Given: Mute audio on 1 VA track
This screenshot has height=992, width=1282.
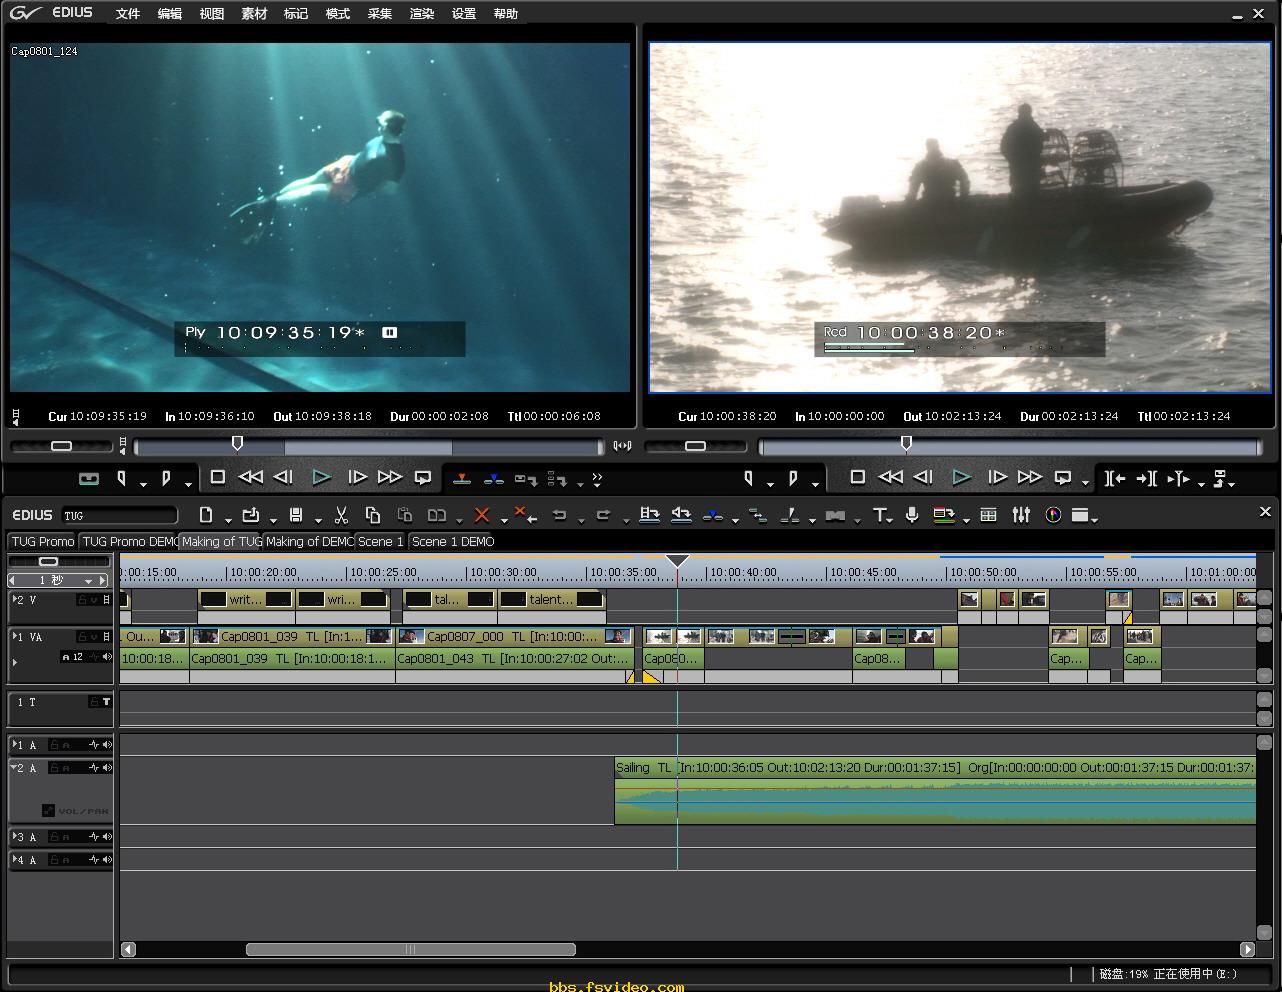Looking at the screenshot, I should tap(106, 657).
